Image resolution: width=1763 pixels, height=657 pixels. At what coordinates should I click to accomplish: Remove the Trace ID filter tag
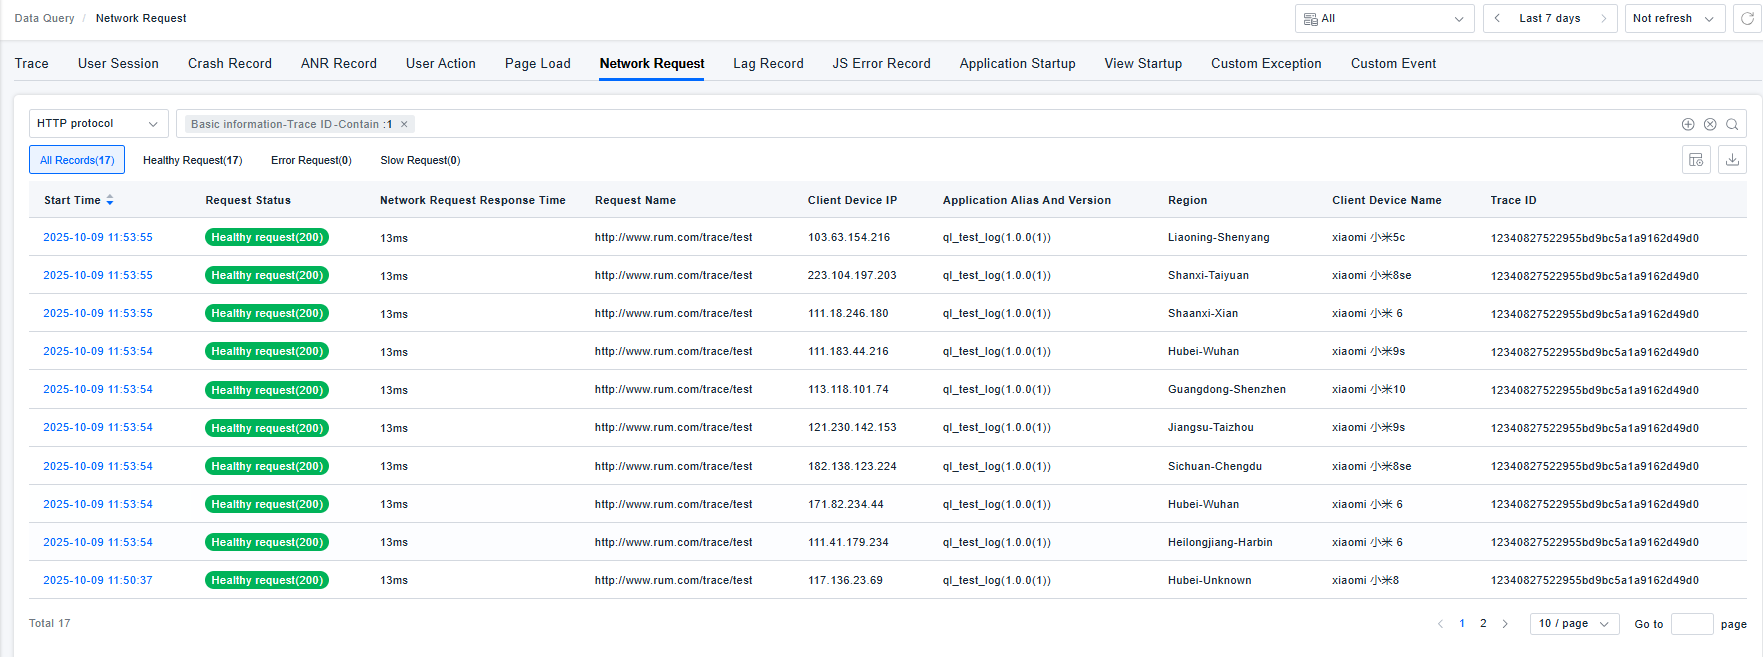point(404,124)
